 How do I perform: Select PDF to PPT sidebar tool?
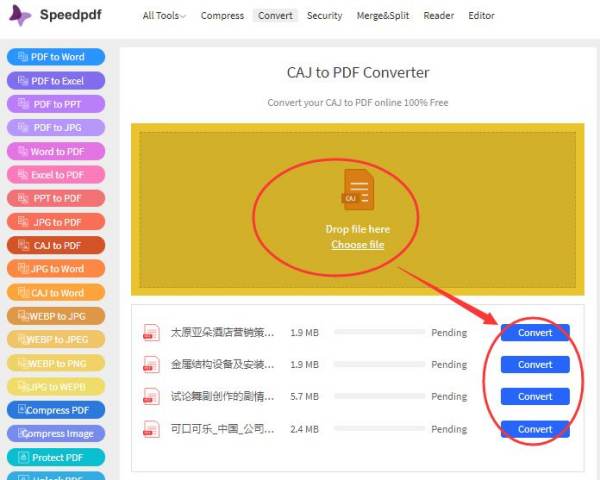(x=56, y=104)
